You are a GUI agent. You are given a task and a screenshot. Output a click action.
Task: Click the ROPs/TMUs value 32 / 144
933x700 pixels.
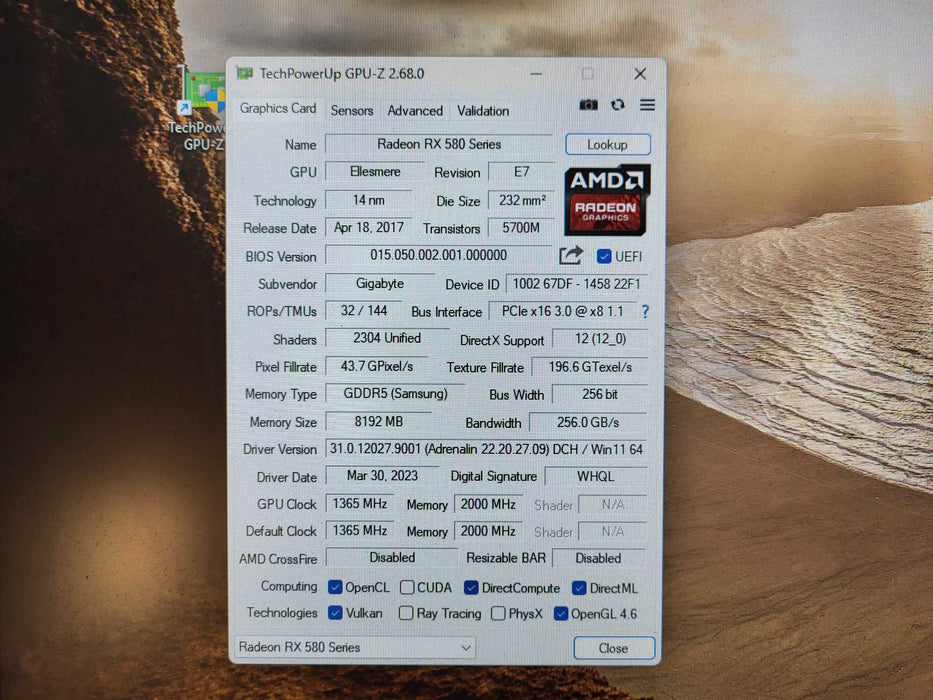coord(364,311)
